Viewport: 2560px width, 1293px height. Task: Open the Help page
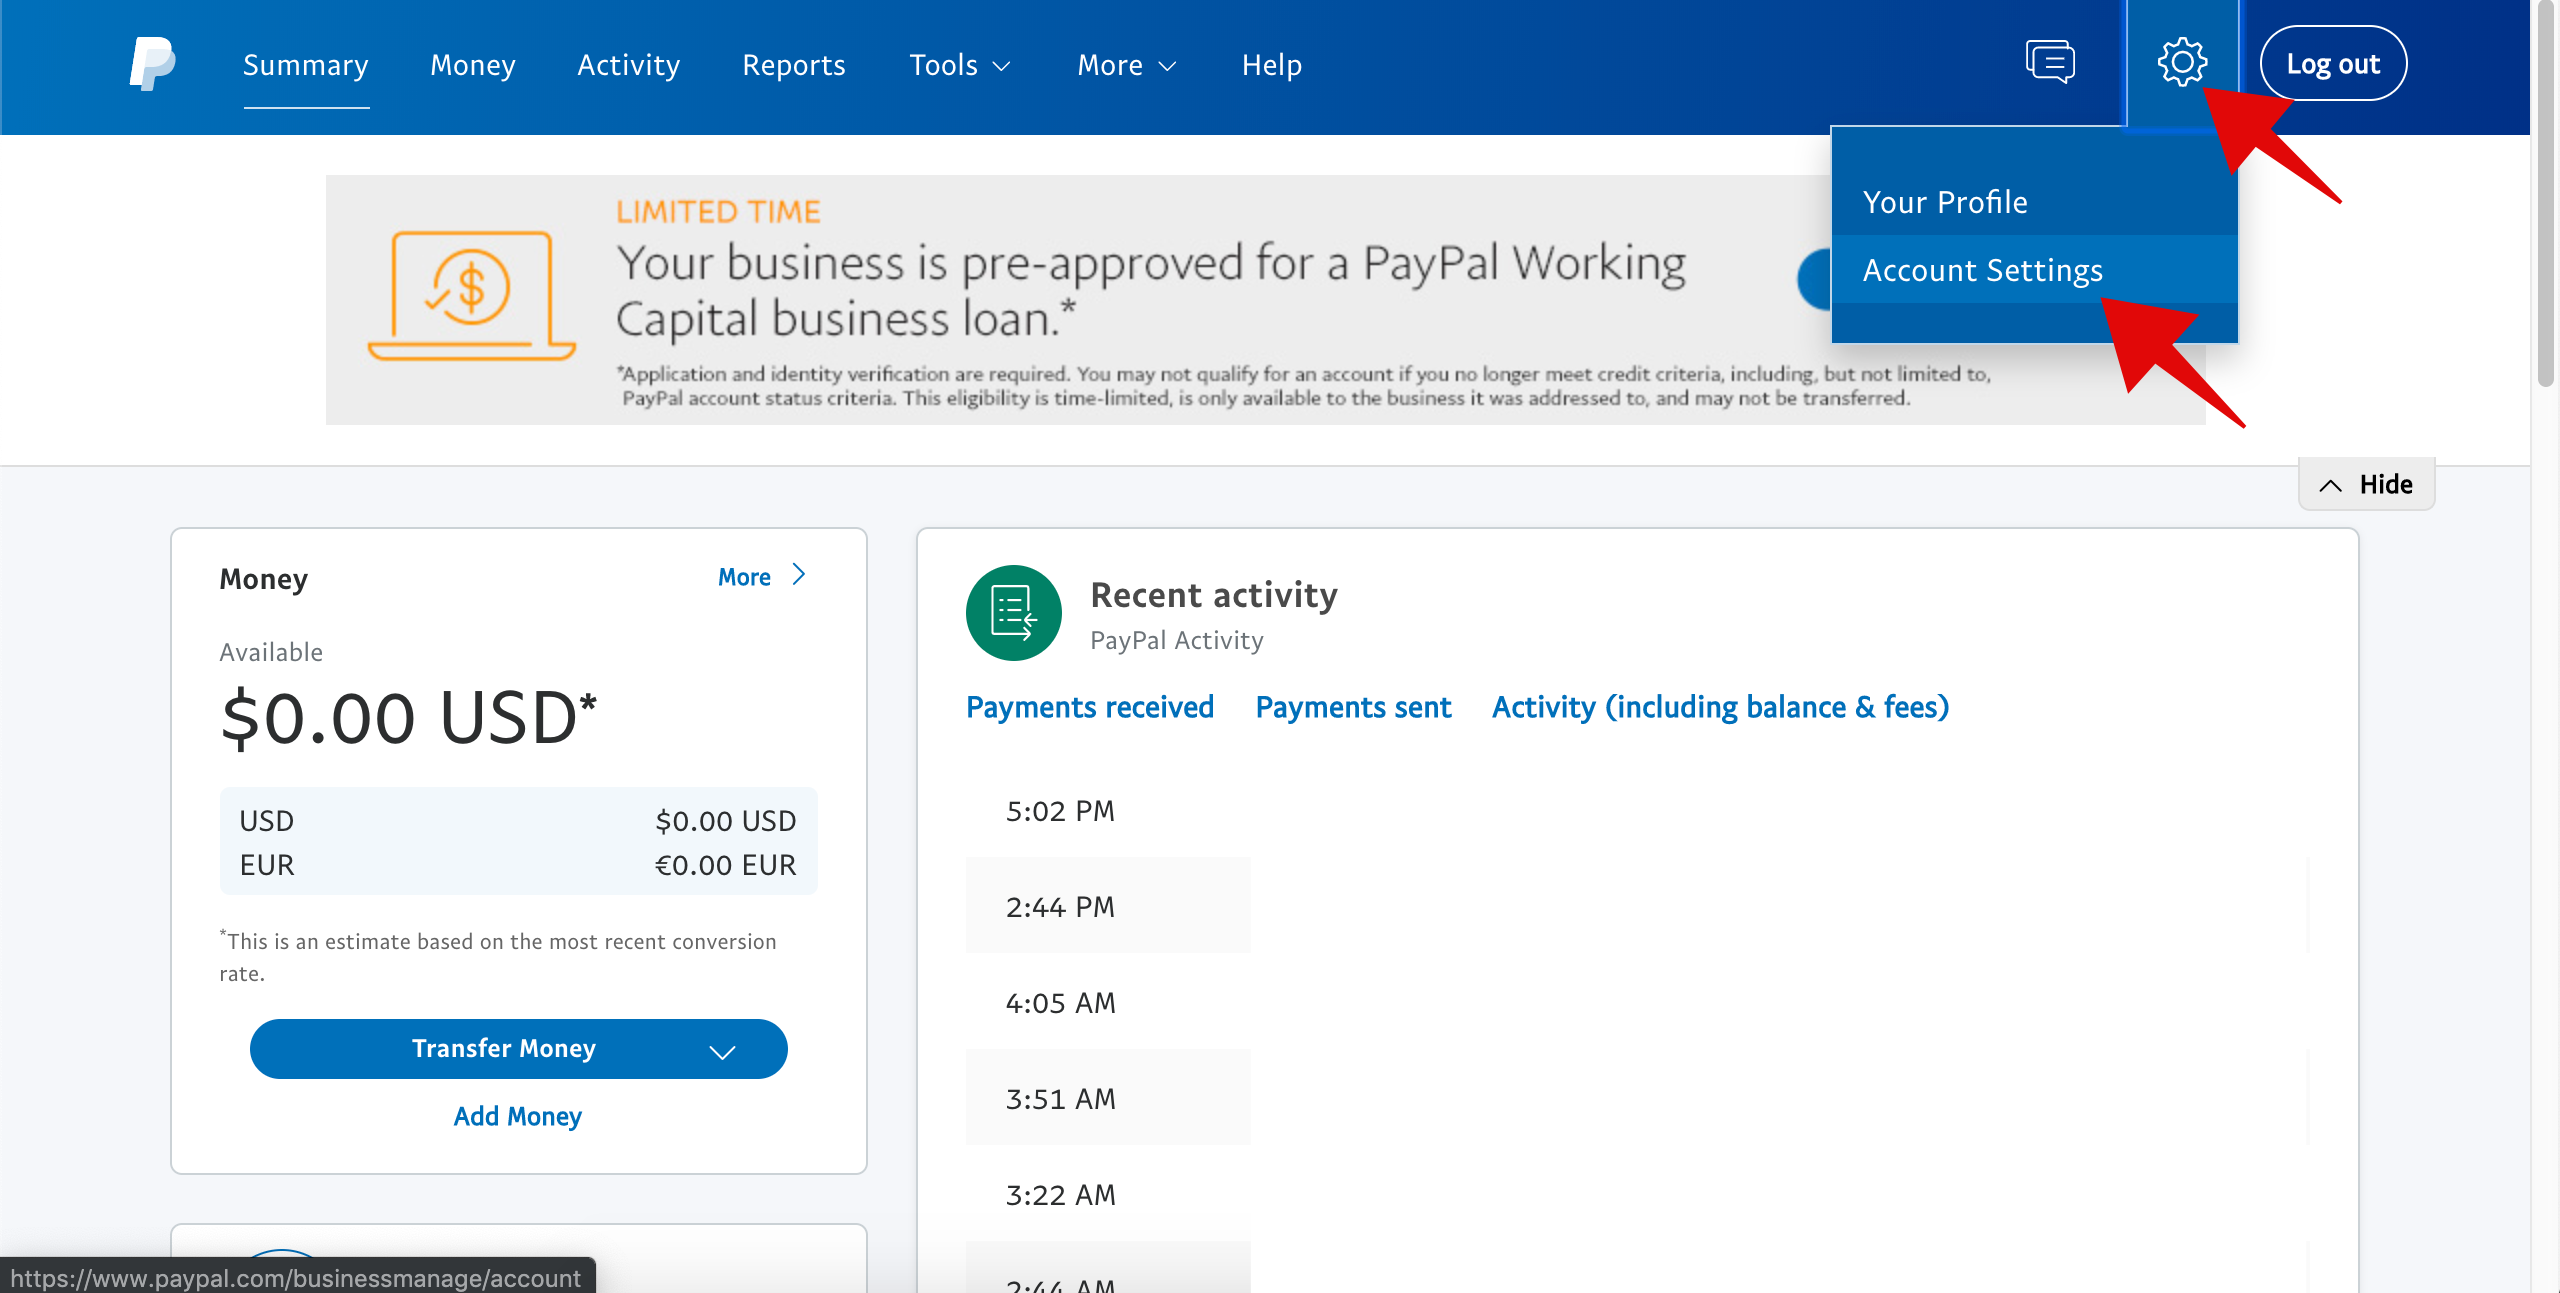[1272, 66]
